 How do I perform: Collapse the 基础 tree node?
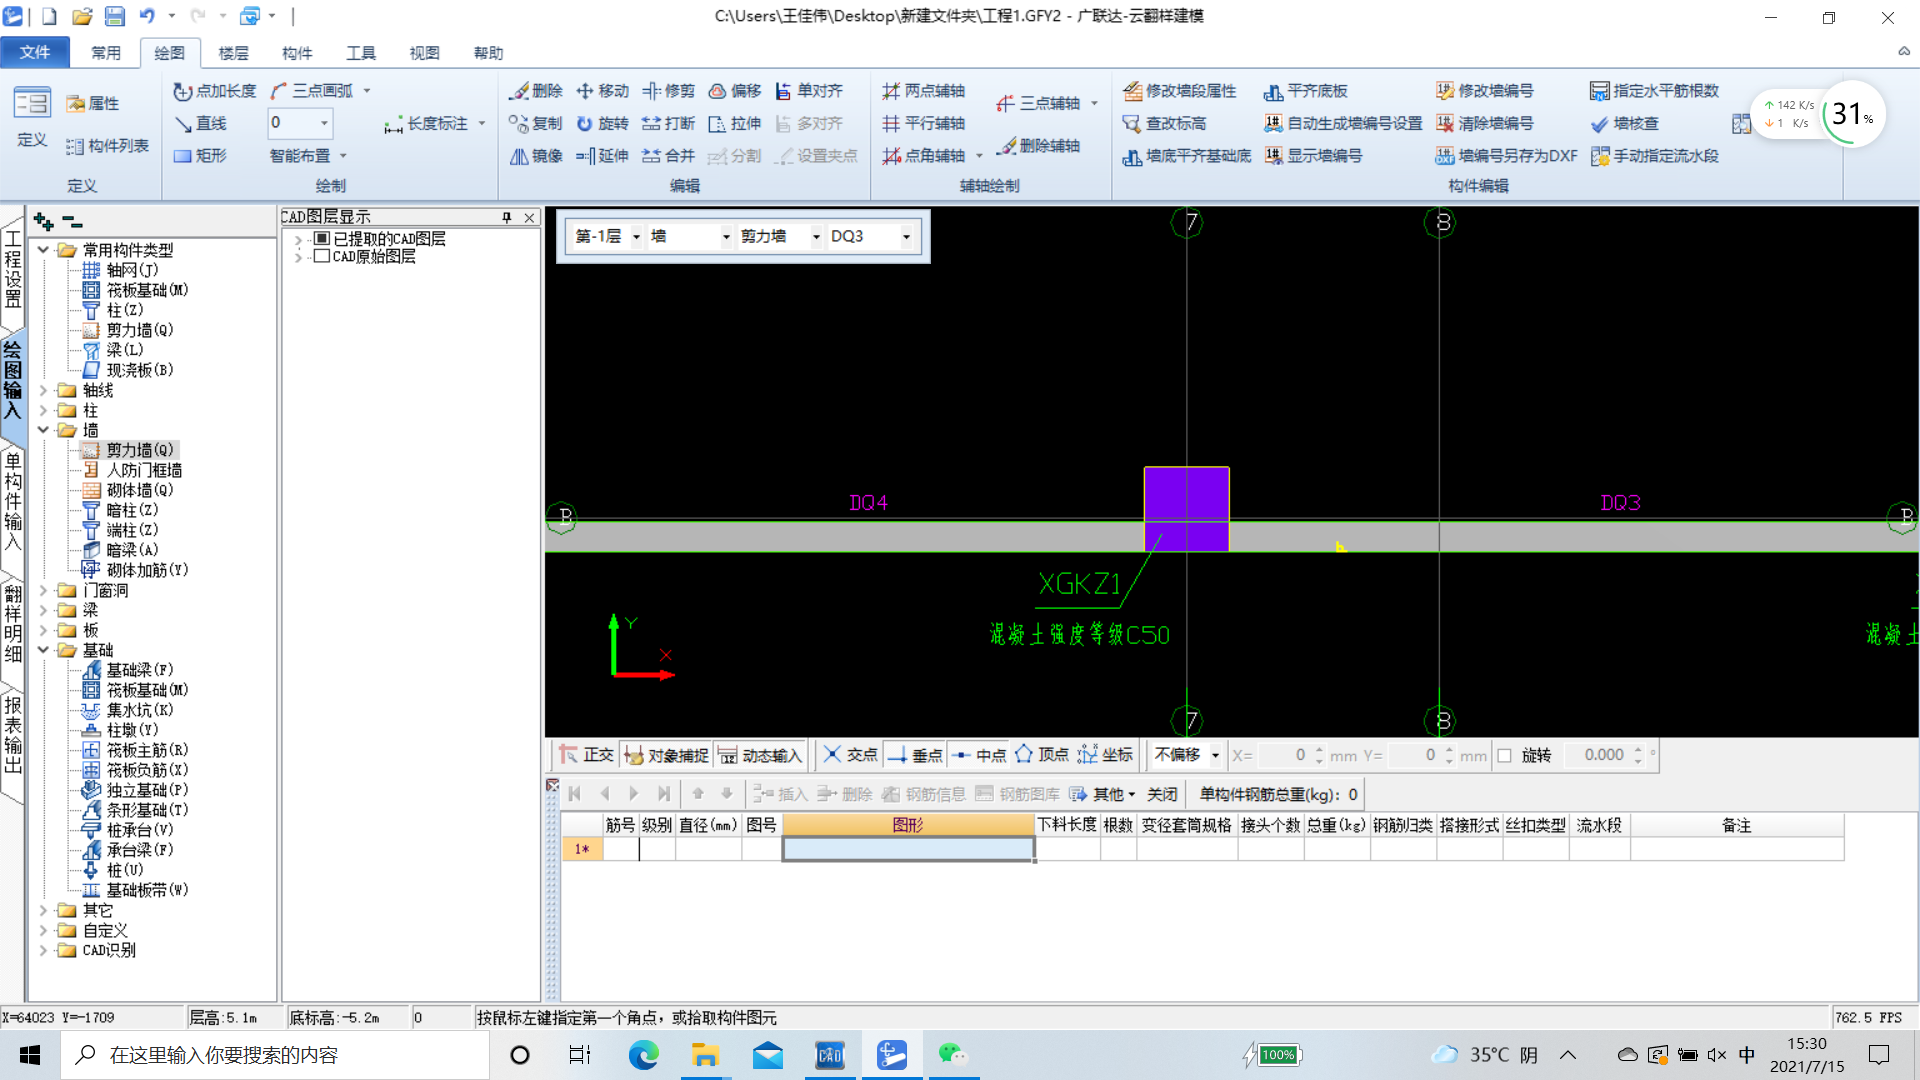point(43,650)
